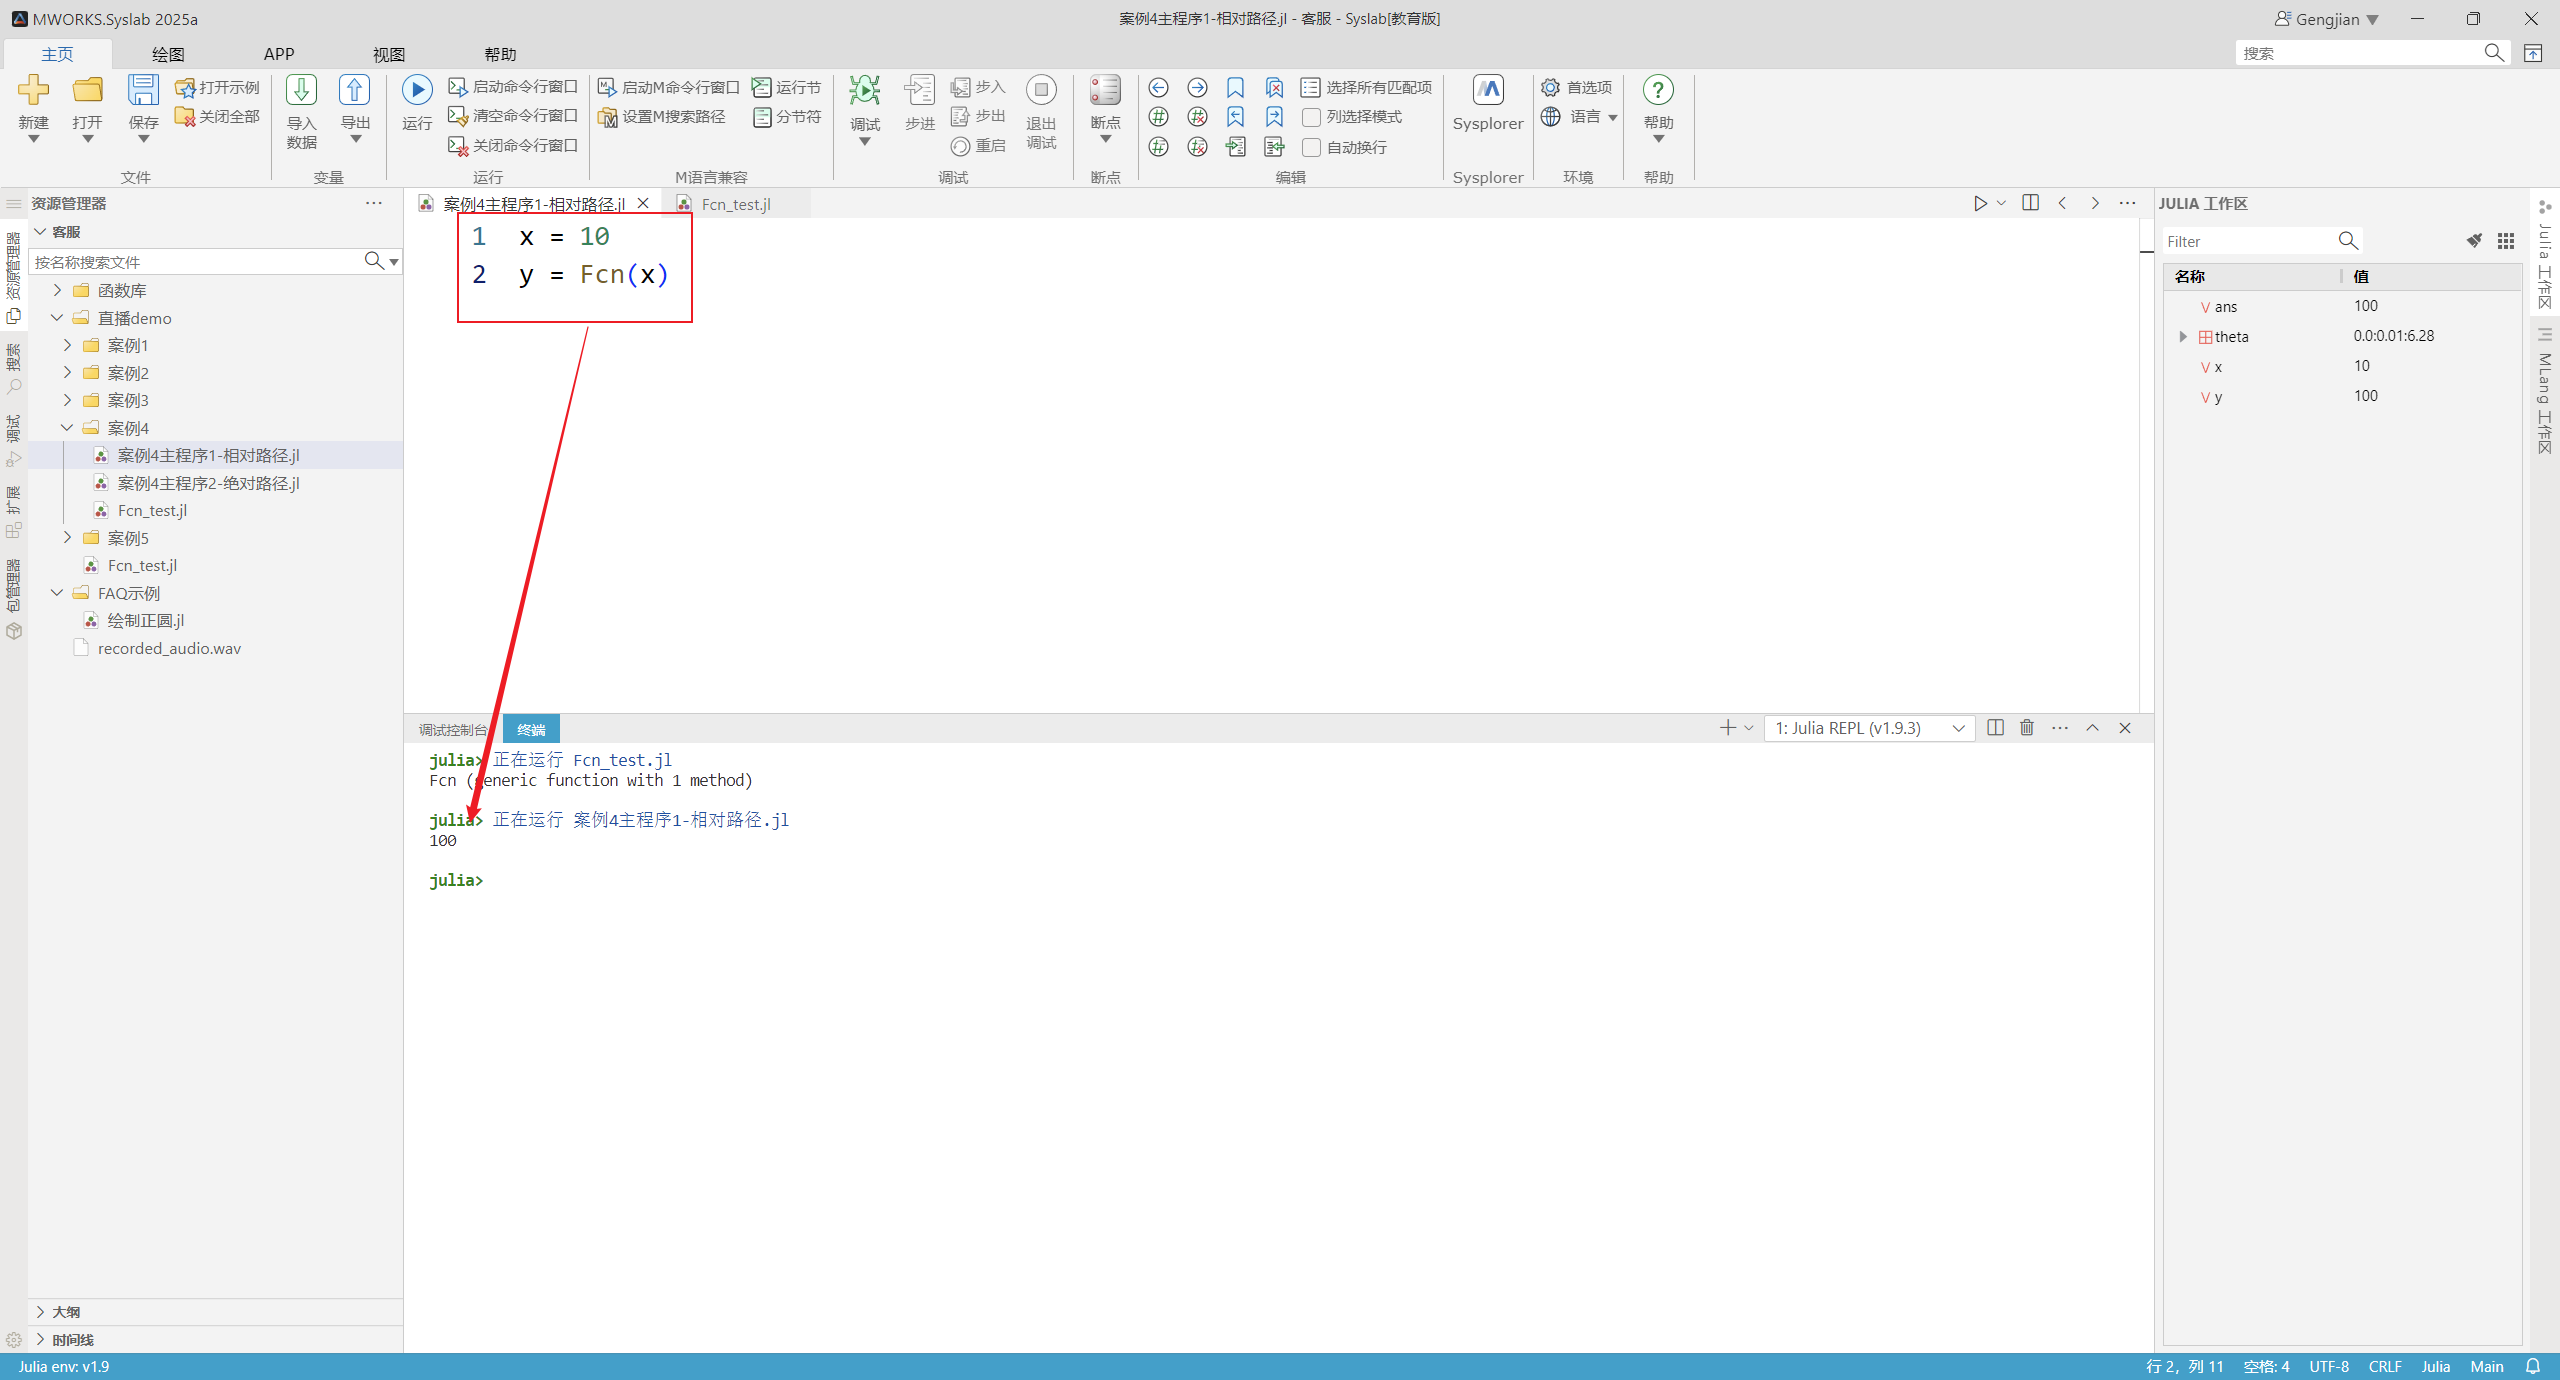2560x1380 pixels.
Task: Collapse the 直播demo folder
Action: 57,318
